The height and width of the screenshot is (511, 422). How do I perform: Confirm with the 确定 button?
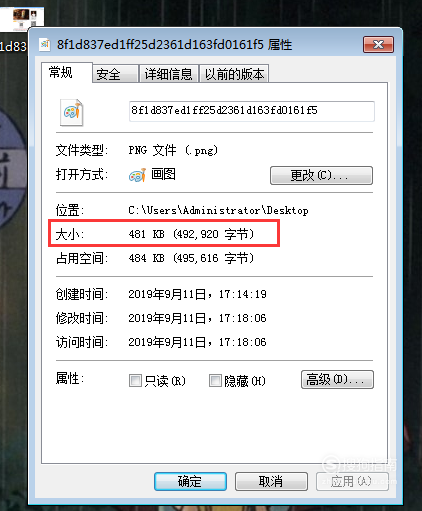click(x=190, y=481)
